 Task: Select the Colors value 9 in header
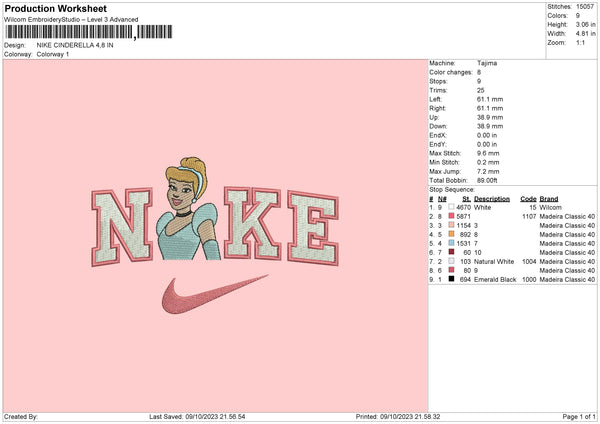tap(578, 16)
